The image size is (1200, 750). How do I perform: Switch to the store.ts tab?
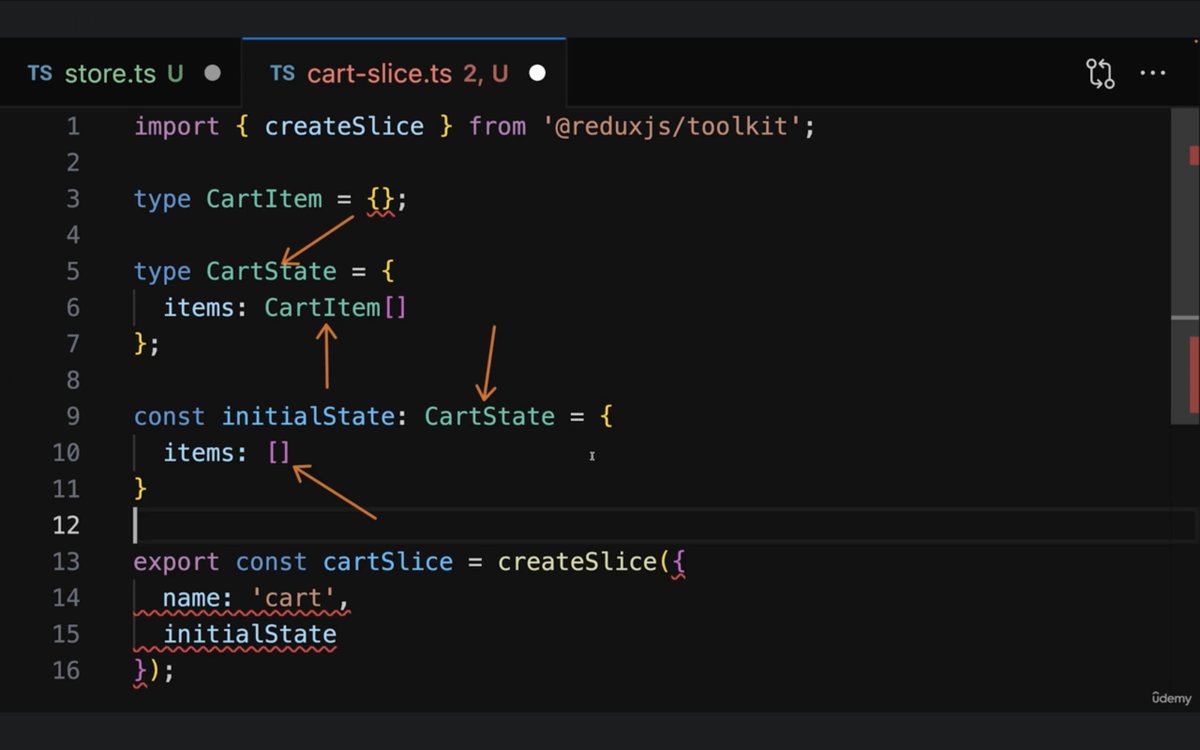point(120,73)
